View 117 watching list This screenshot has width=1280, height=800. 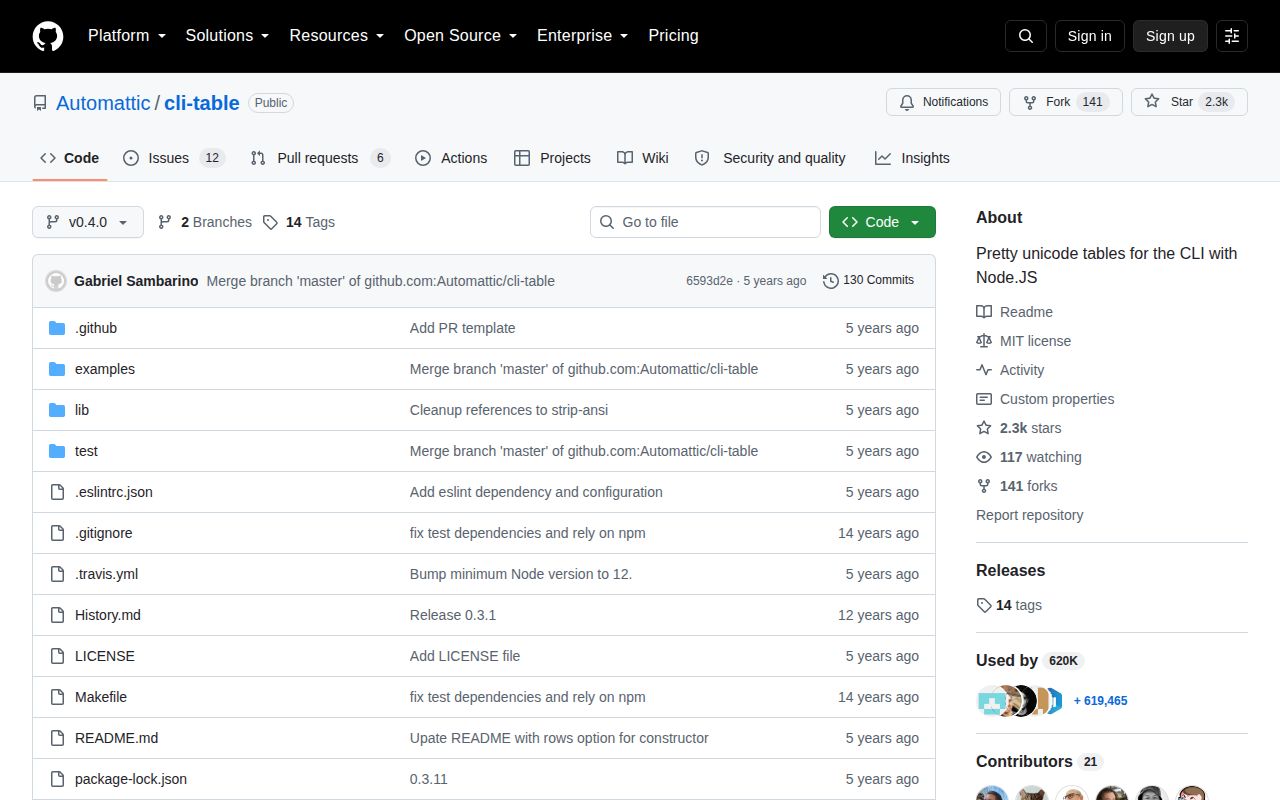(1029, 457)
